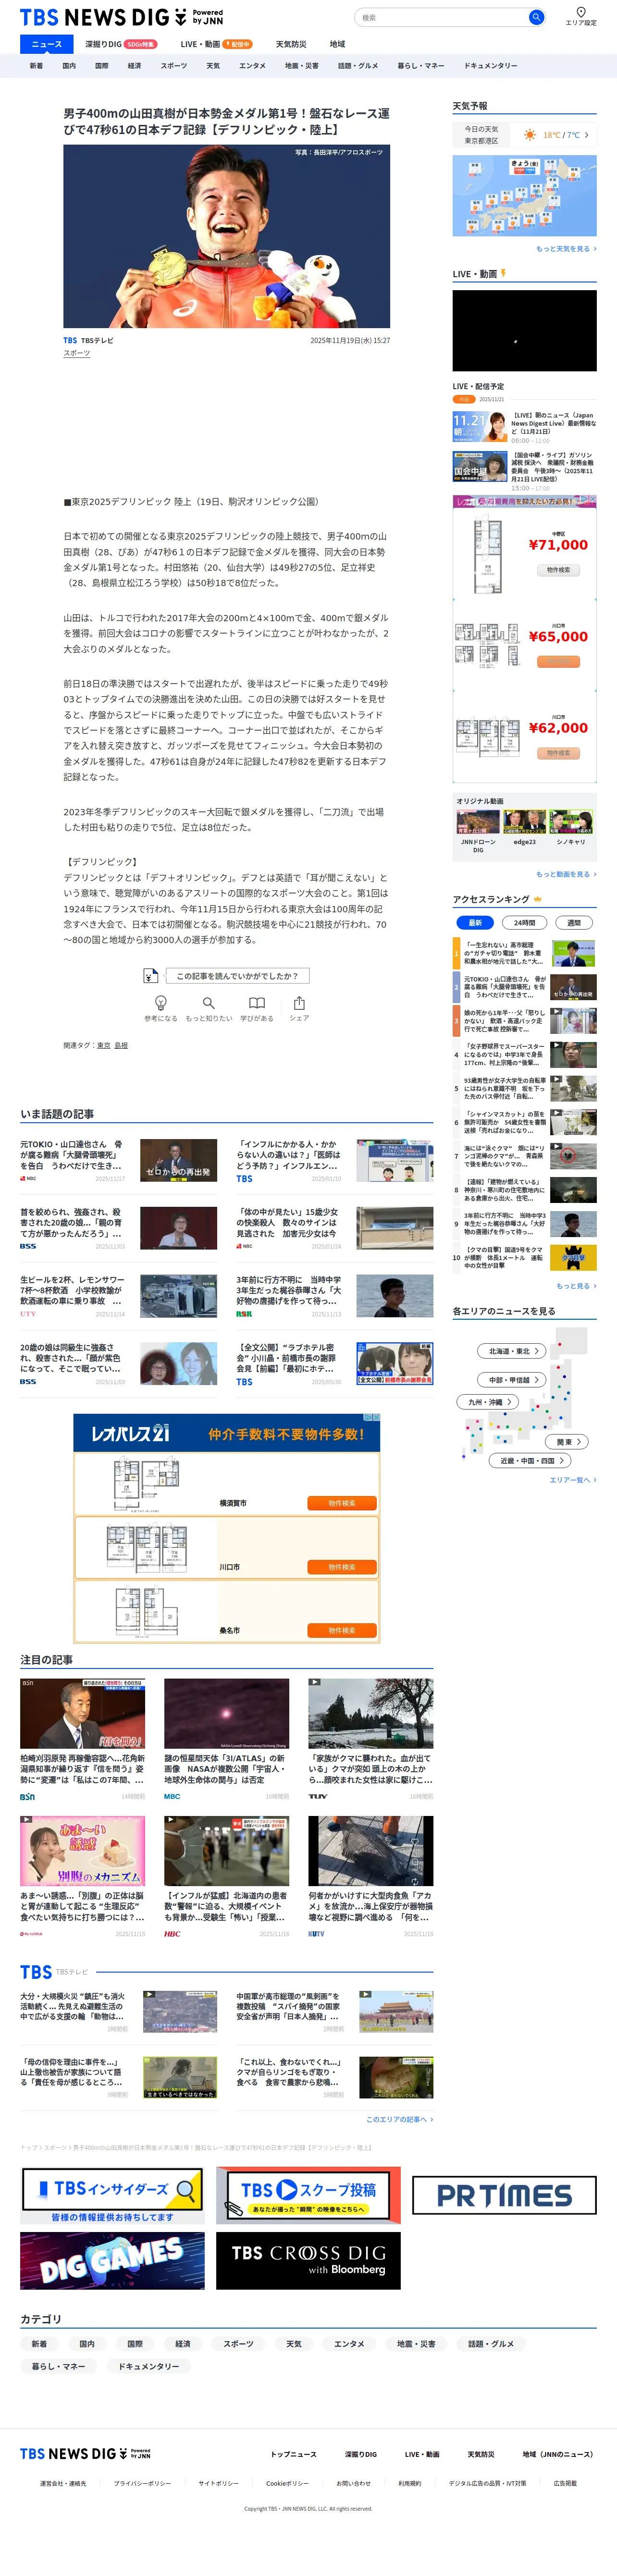This screenshot has height=2576, width=617.
Task: Open the 近畿・中国・四国 area button
Action: coord(531,1461)
